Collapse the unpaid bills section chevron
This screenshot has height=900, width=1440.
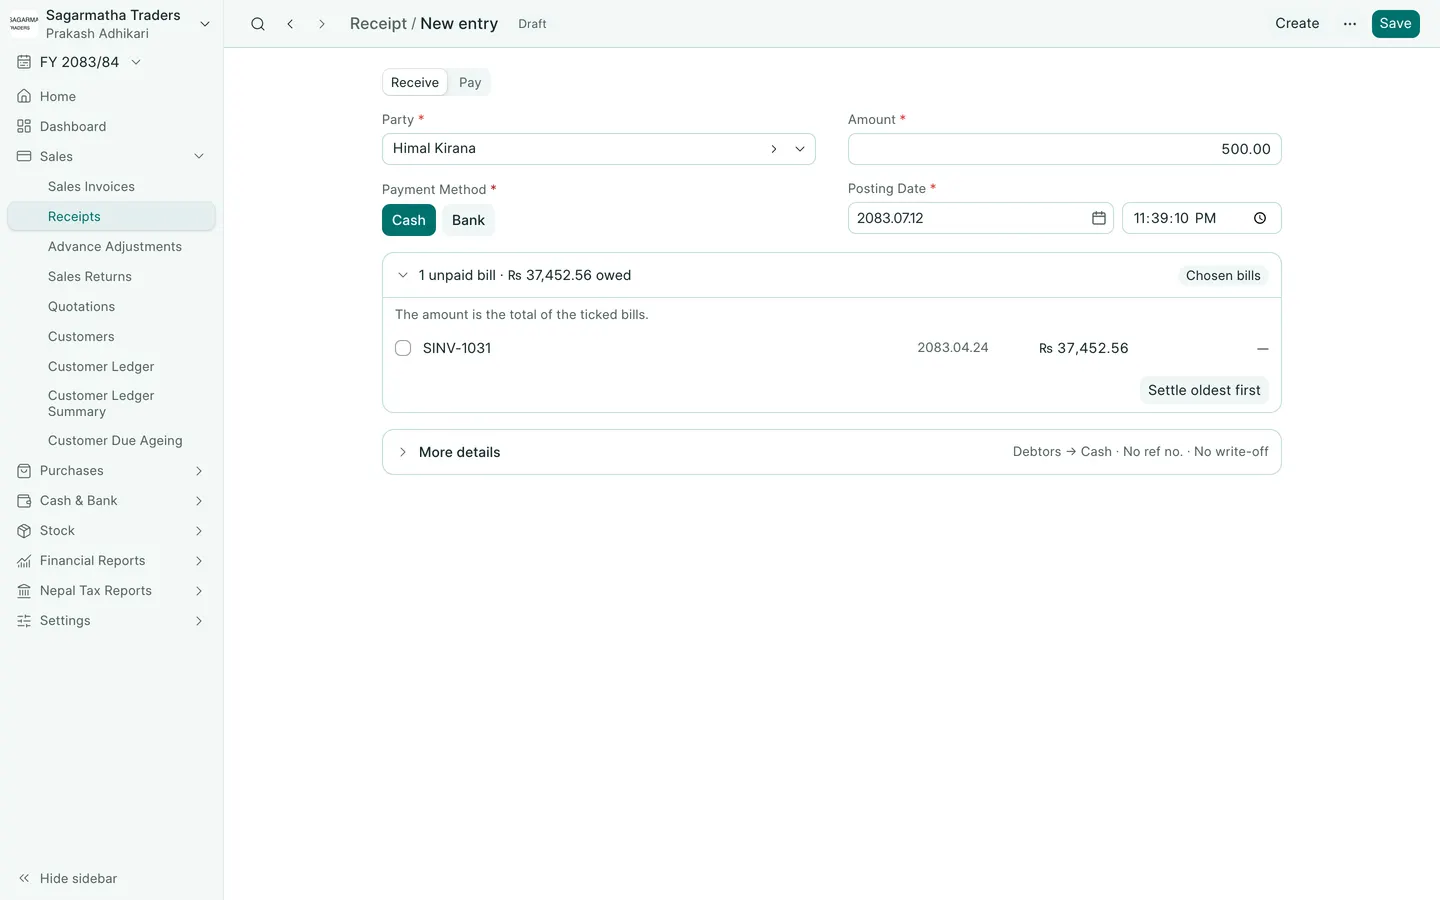point(403,275)
